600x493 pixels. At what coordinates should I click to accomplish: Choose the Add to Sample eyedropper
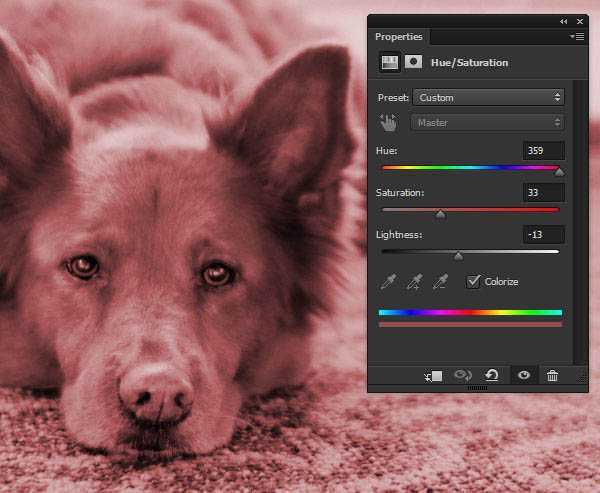(414, 282)
